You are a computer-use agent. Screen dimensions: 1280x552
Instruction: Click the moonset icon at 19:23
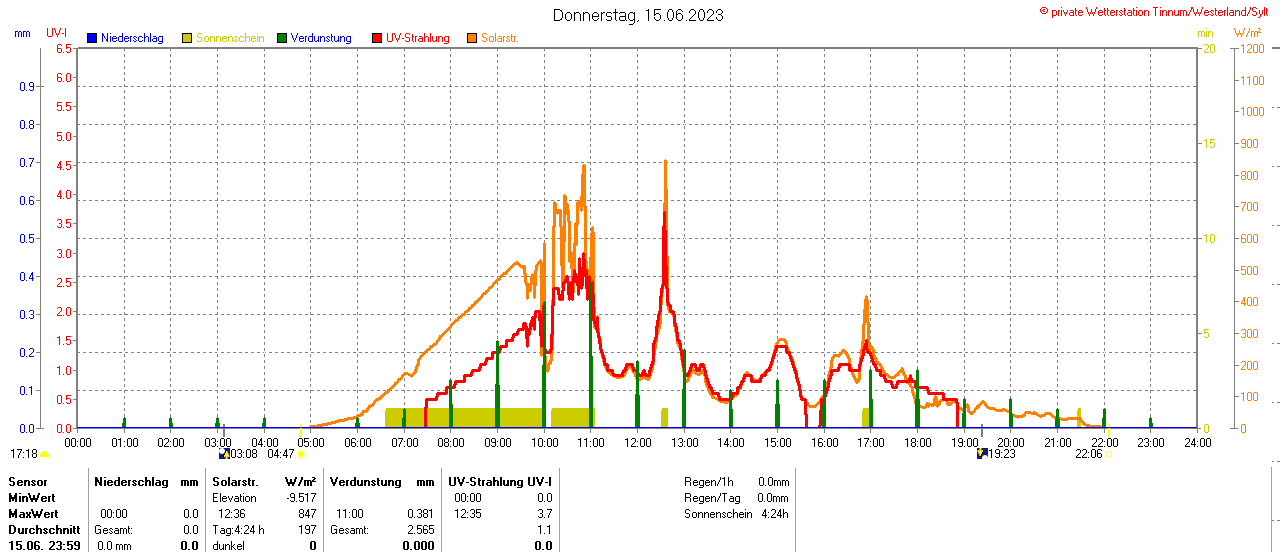click(982, 454)
